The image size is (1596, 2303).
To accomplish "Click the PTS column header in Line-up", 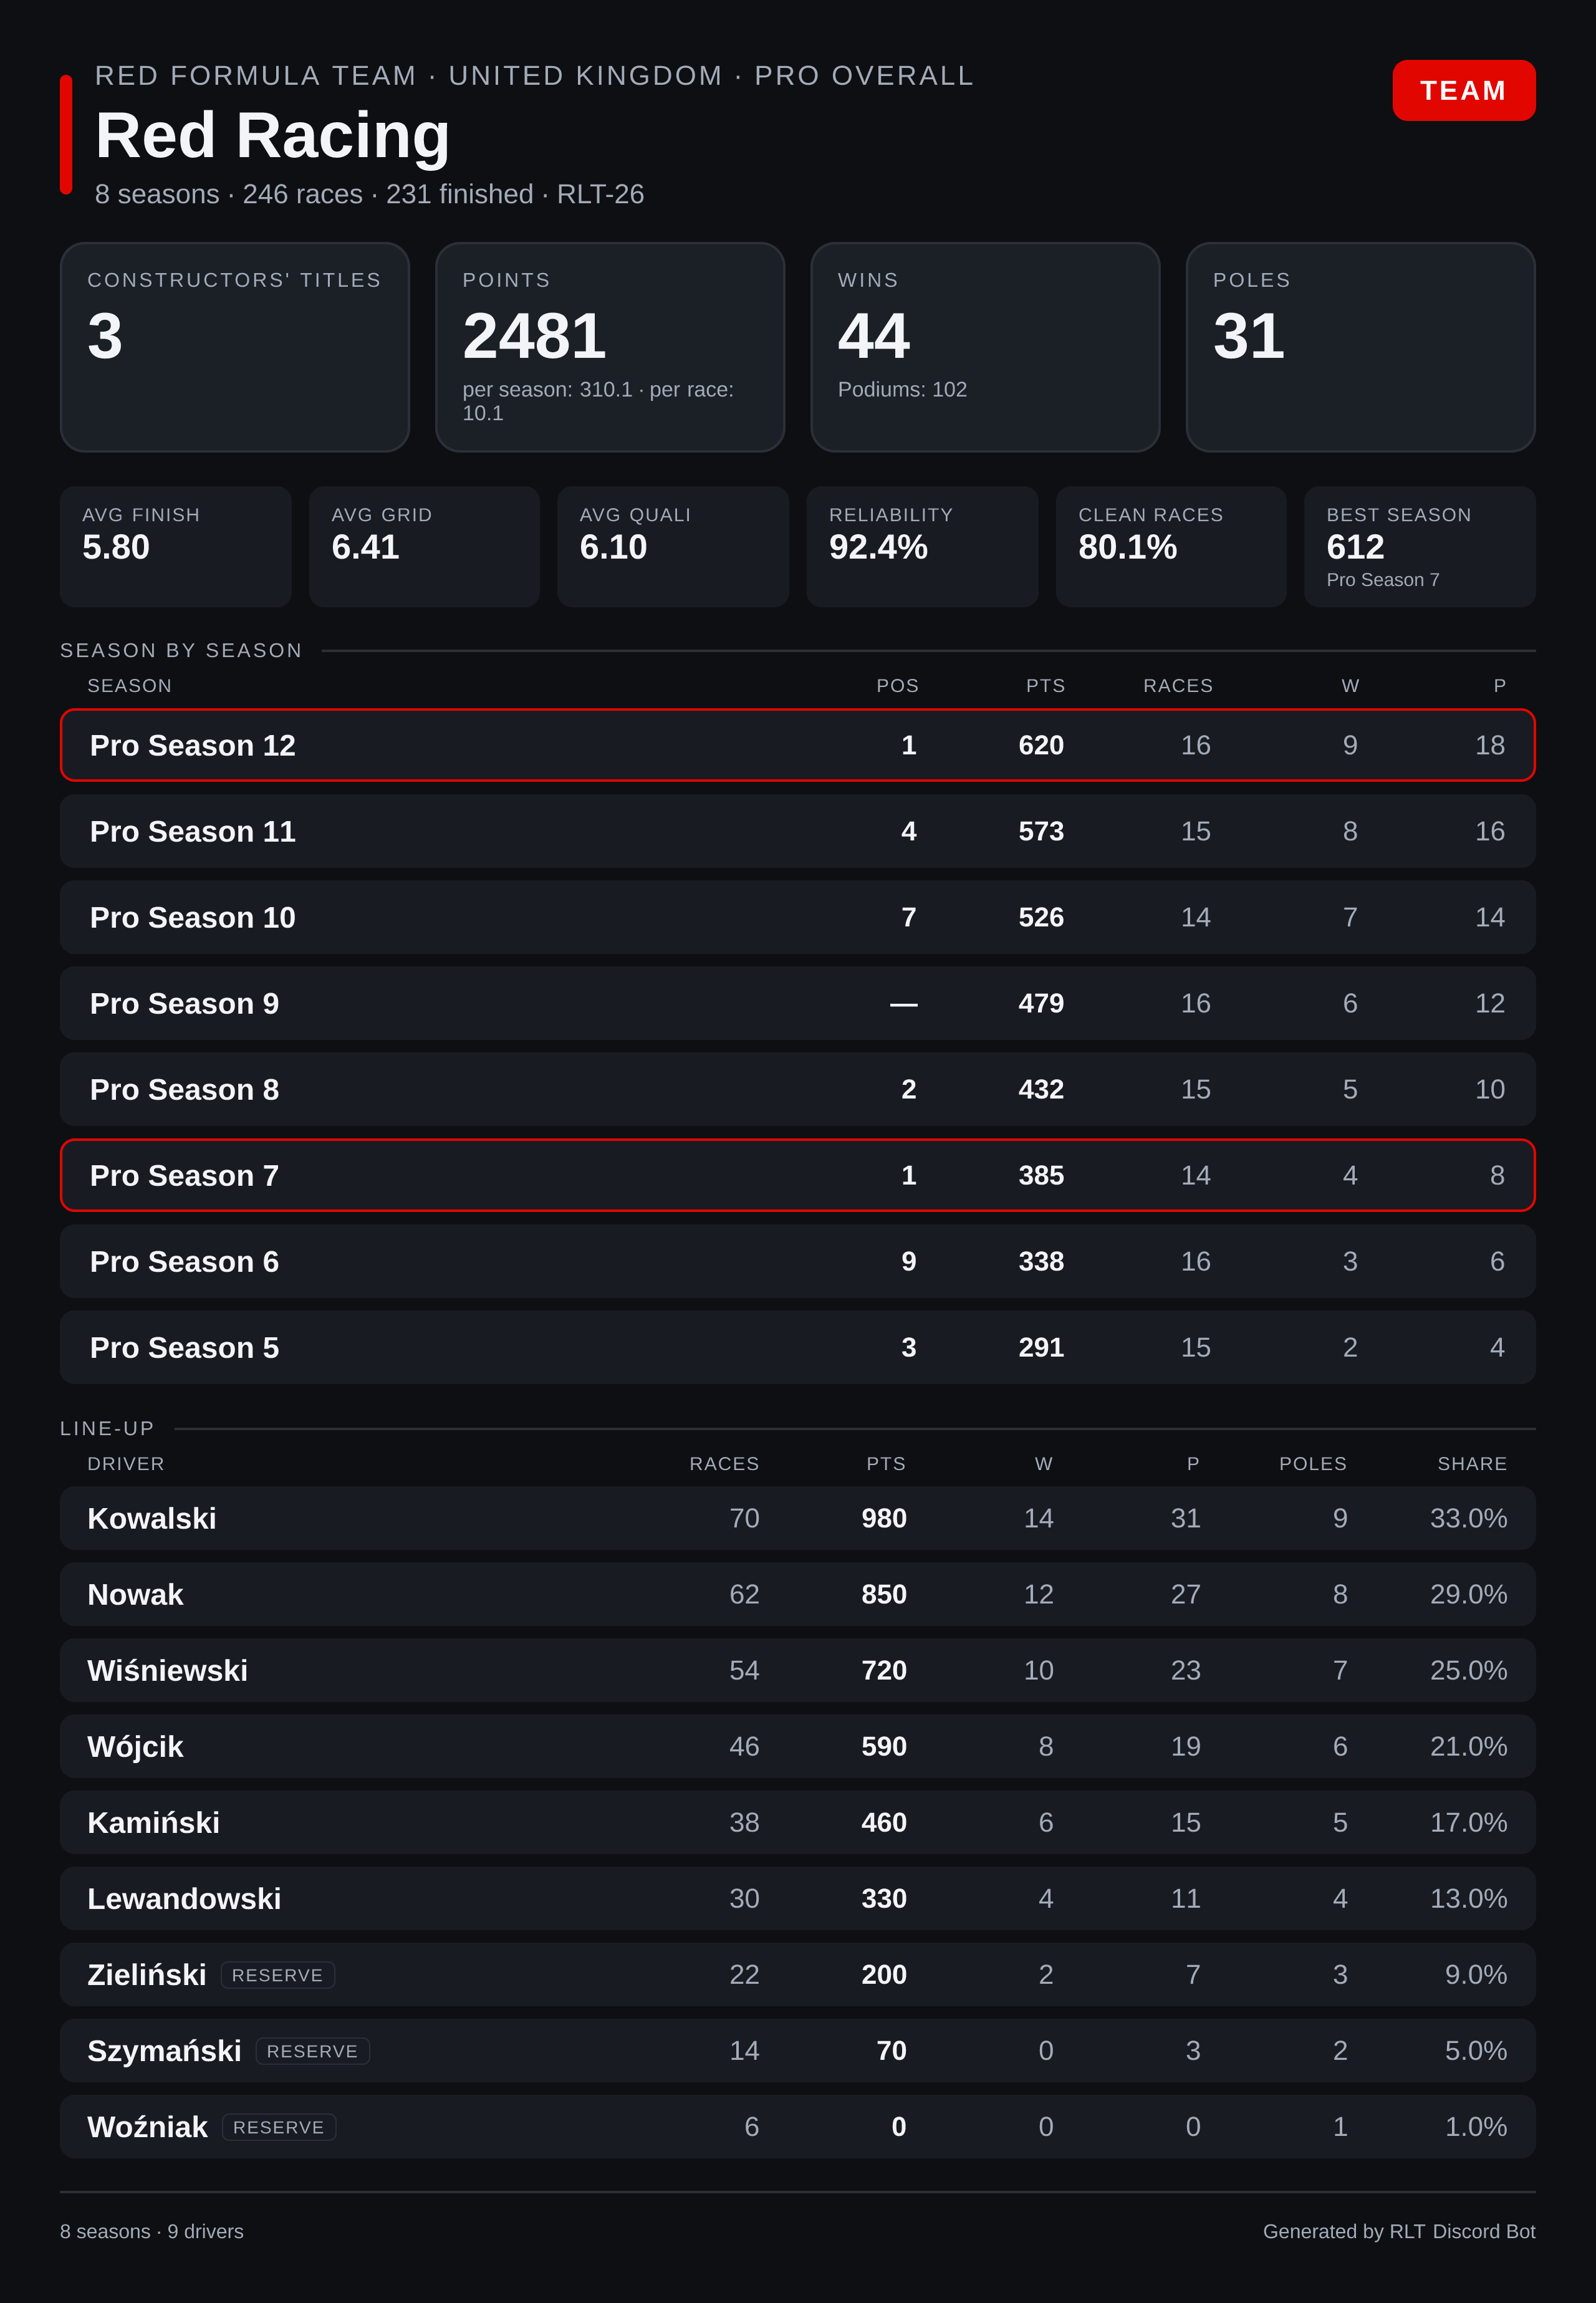I will [x=886, y=1464].
